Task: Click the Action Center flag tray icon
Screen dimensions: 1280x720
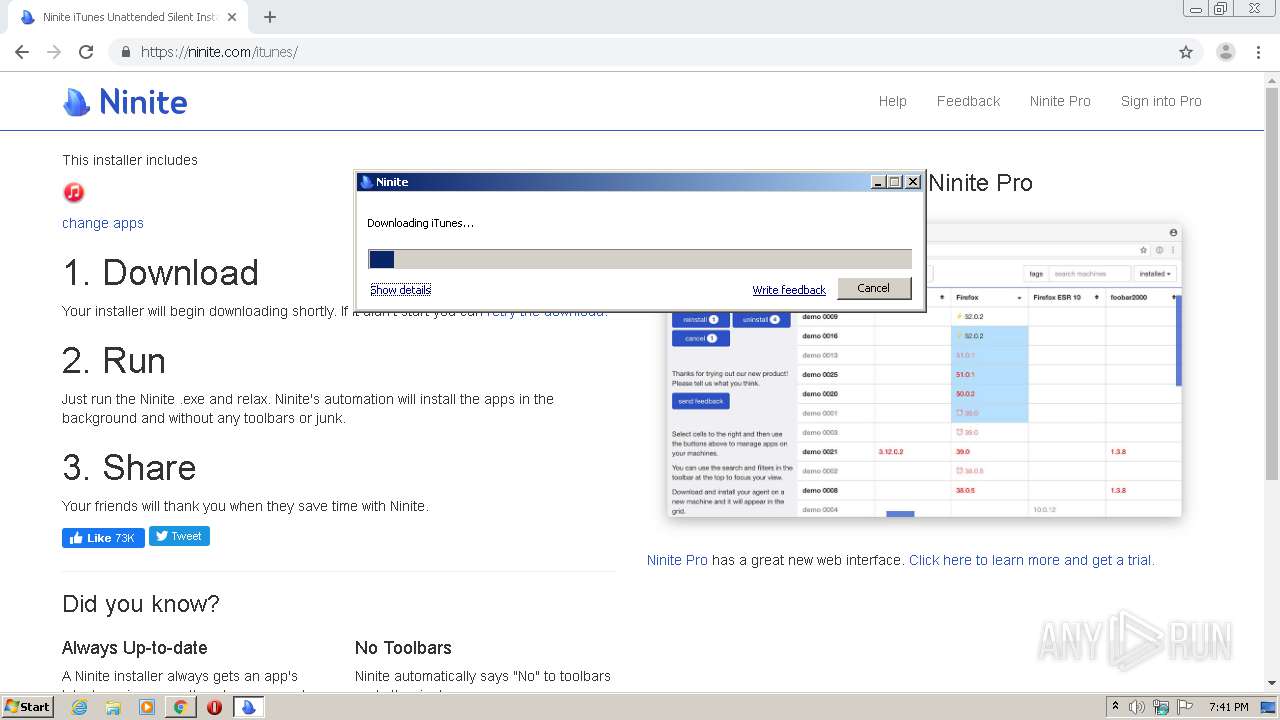Action: pyautogui.click(x=1185, y=707)
